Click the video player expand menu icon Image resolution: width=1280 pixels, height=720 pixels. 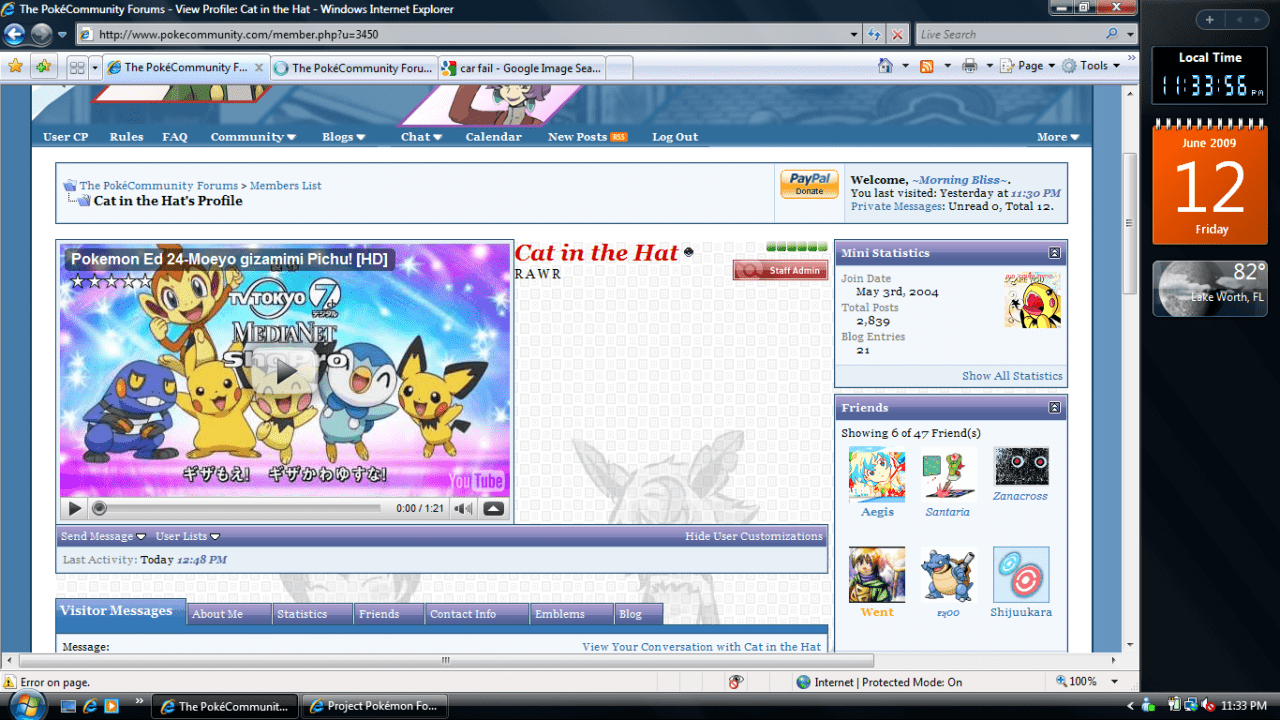click(x=493, y=509)
